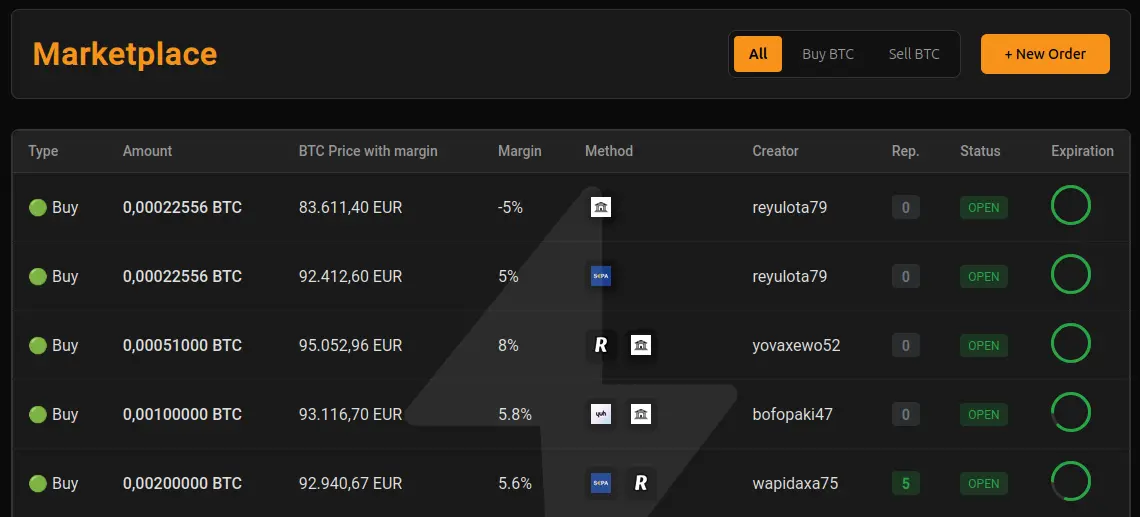Image resolution: width=1140 pixels, height=517 pixels.
Task: Click bank icon in yovaxewo52's order
Action: [641, 345]
